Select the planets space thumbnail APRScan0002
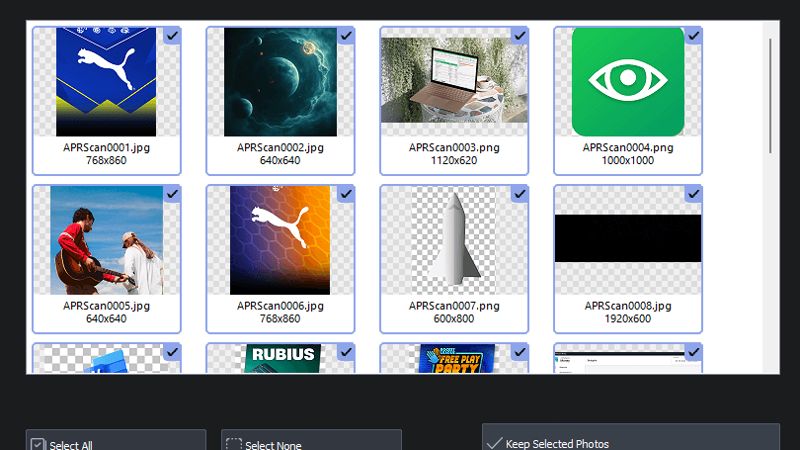 [280, 82]
